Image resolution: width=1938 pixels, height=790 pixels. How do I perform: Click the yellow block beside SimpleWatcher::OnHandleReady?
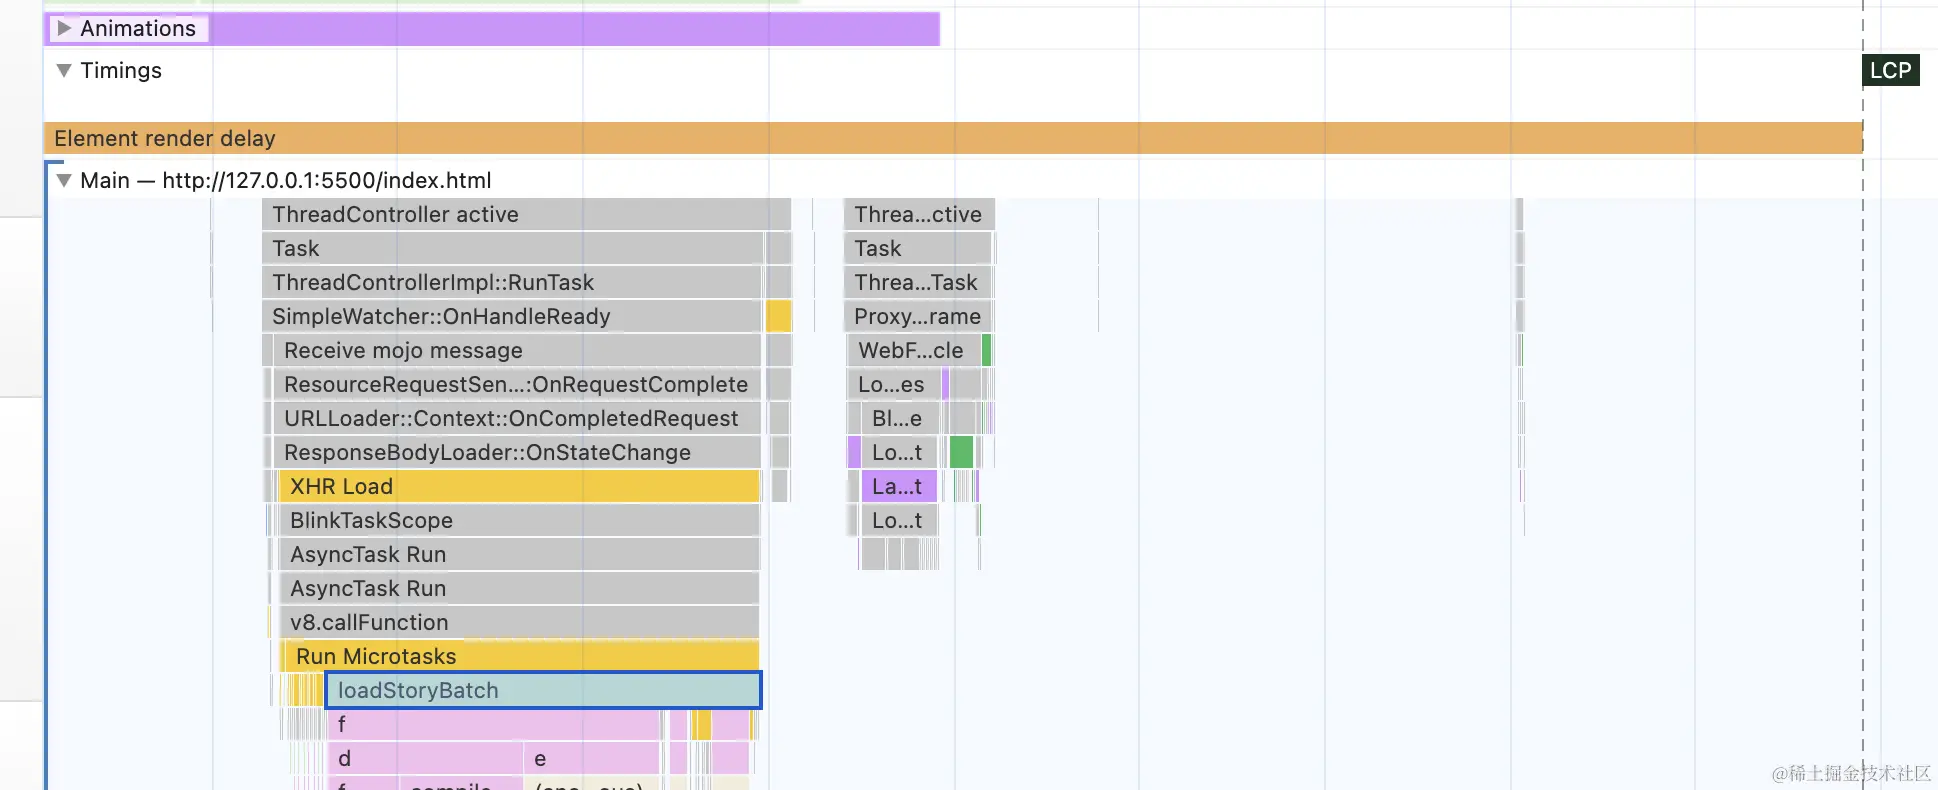tap(779, 316)
